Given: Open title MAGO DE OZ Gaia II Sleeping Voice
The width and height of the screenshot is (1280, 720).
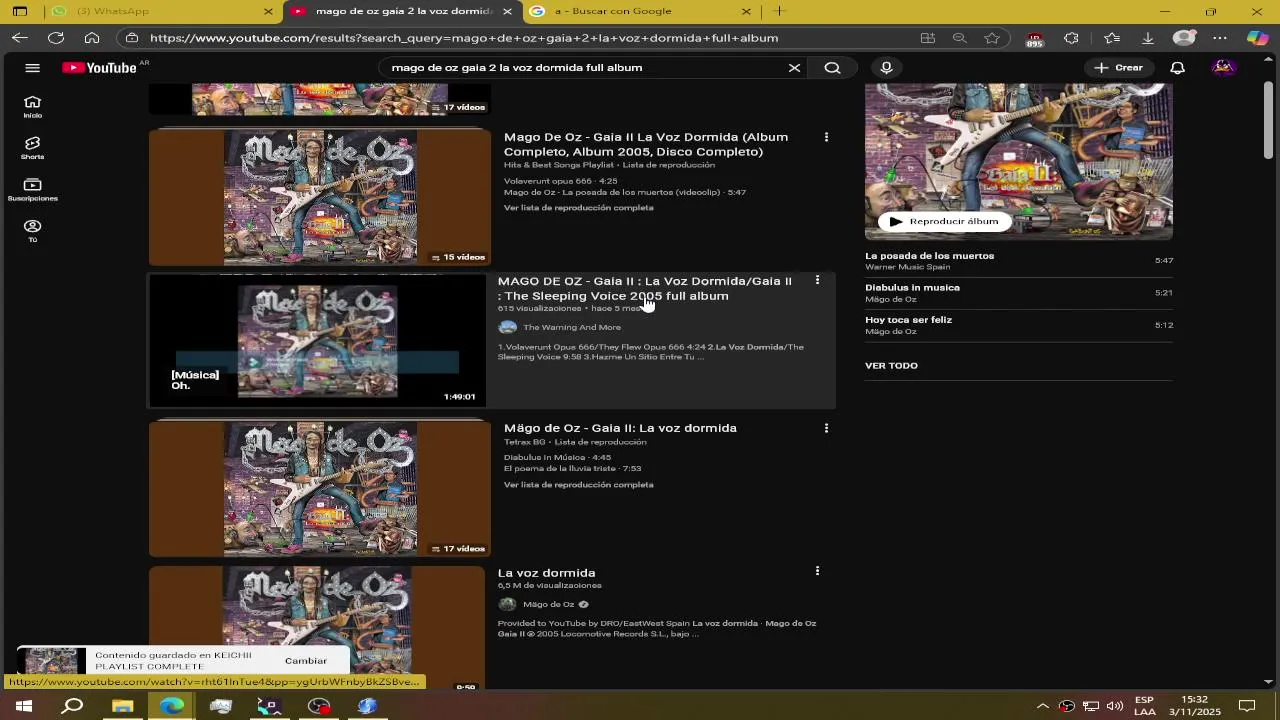Looking at the screenshot, I should pos(645,288).
